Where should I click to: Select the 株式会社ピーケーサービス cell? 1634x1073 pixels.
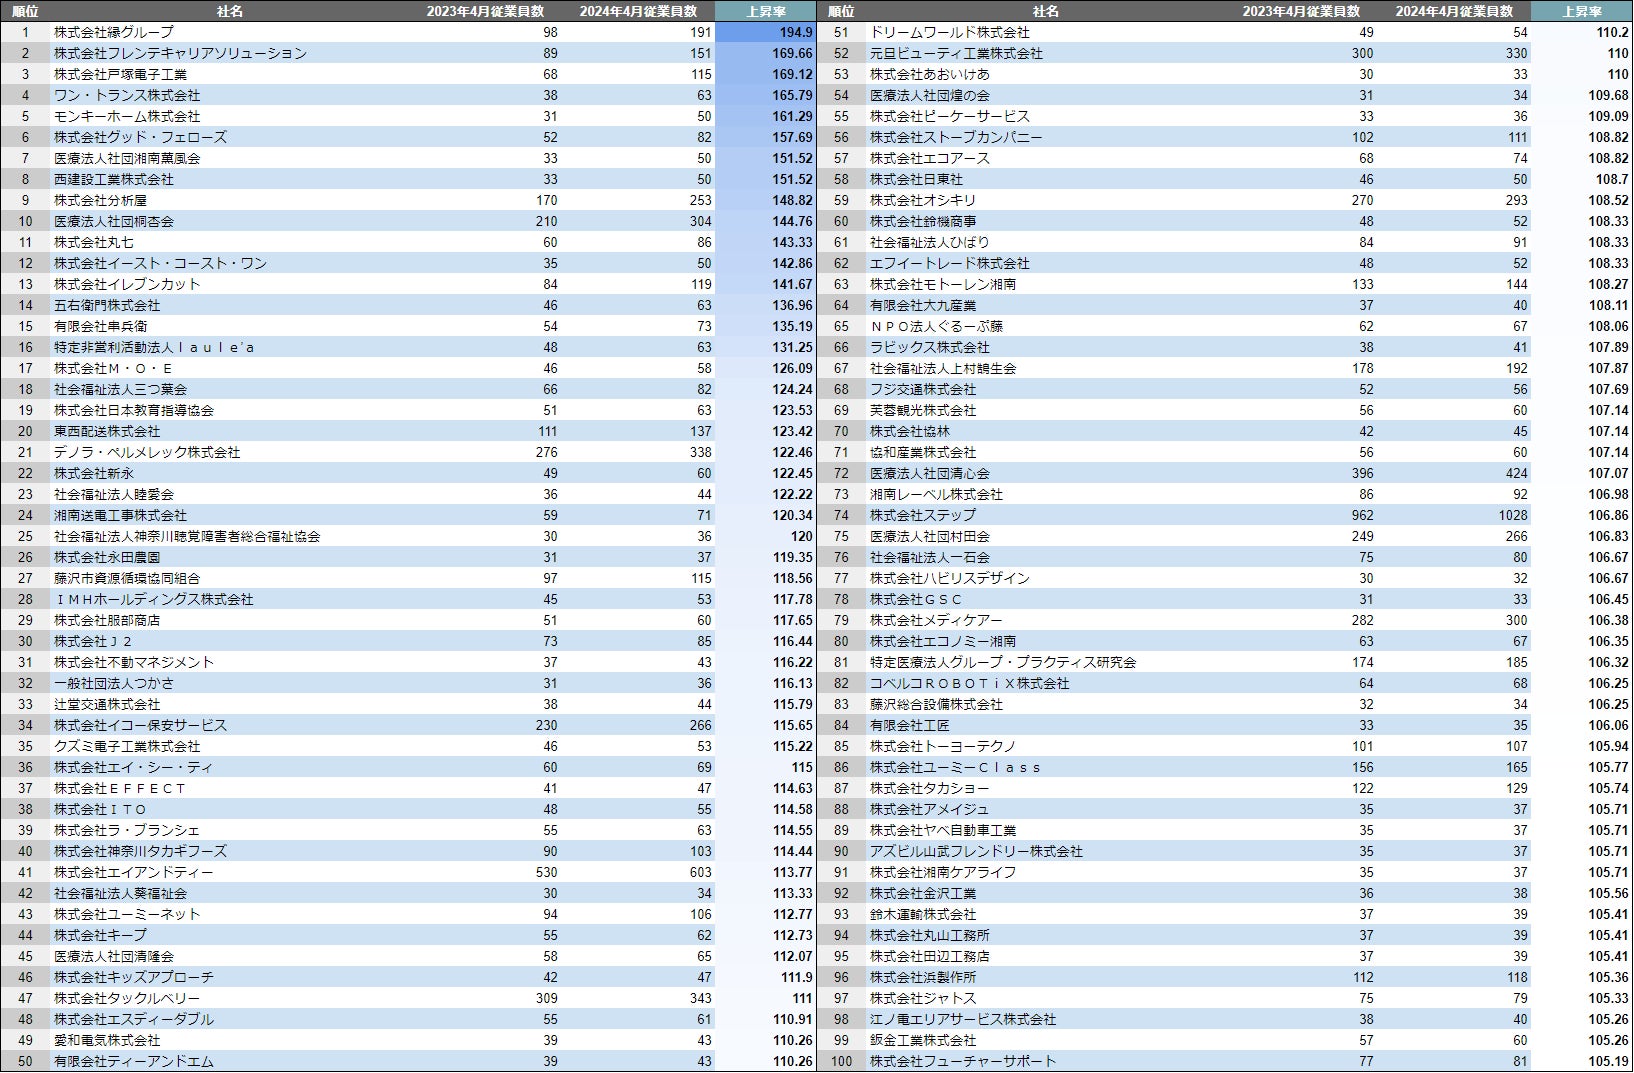[950, 116]
